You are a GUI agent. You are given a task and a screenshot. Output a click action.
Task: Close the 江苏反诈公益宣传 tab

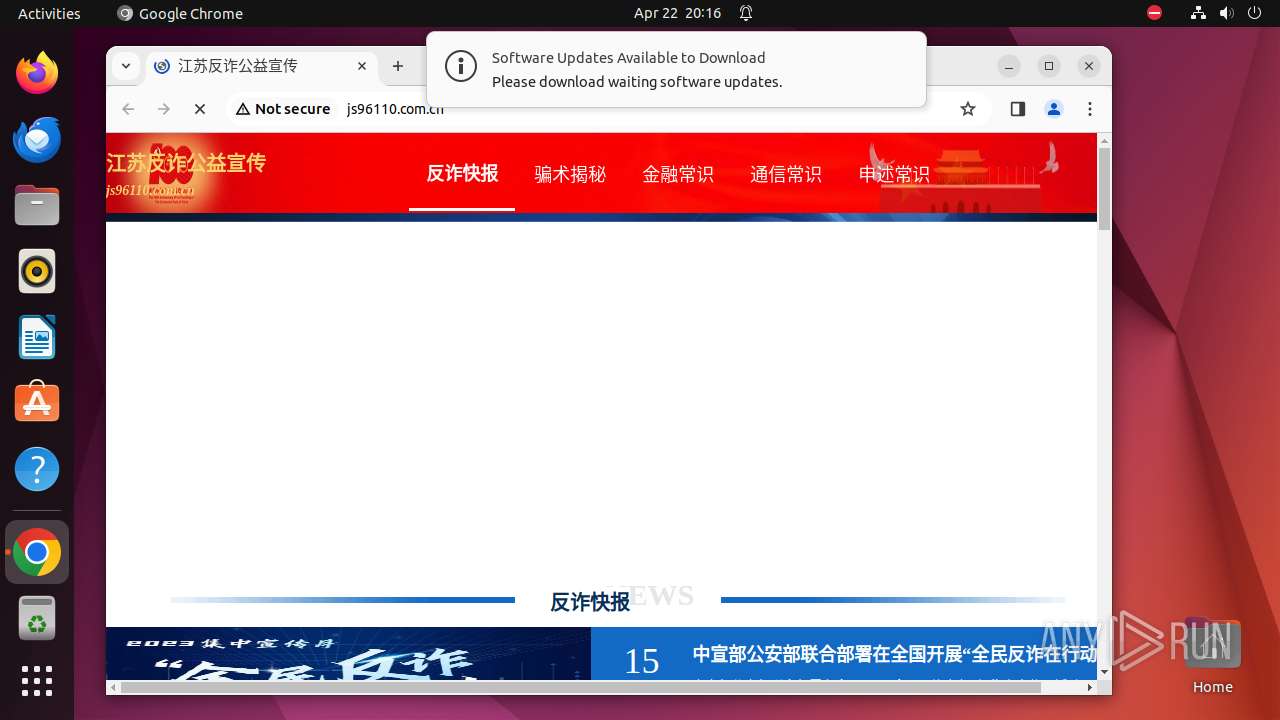[x=362, y=66]
